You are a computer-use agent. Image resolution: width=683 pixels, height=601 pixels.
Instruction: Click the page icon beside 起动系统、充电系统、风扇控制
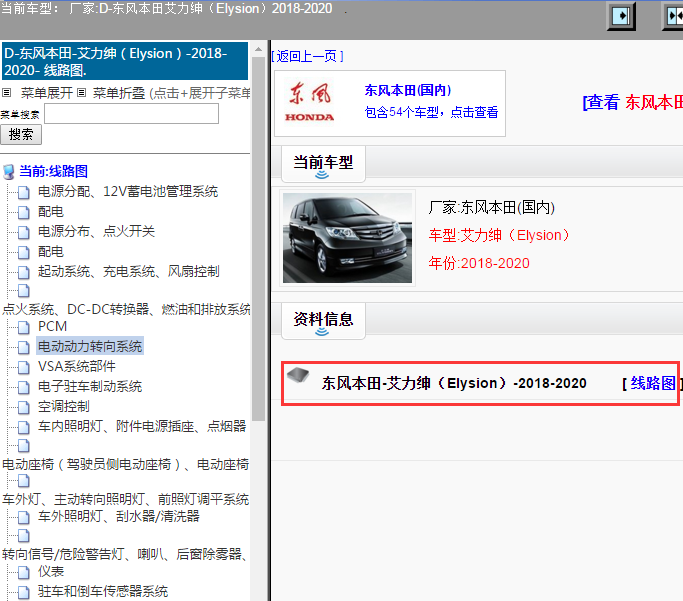coord(24,272)
